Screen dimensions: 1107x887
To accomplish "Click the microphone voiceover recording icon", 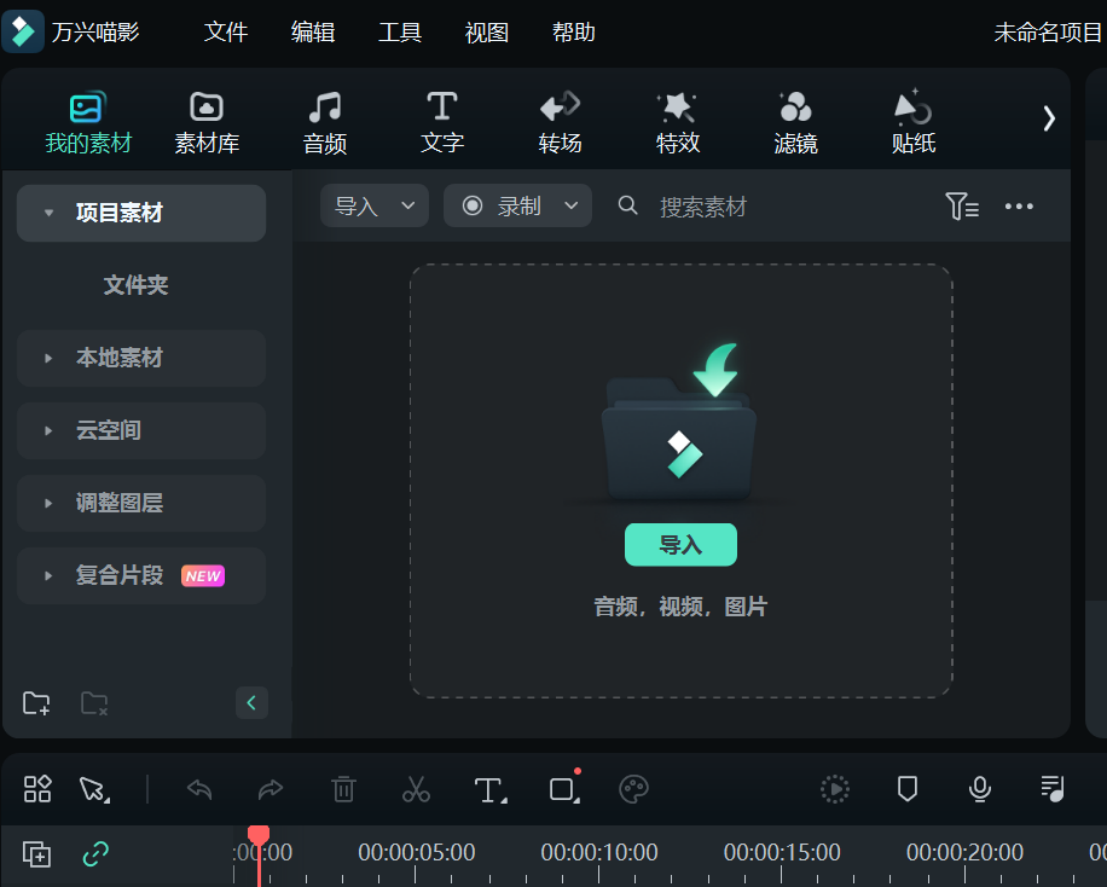I will click(979, 789).
